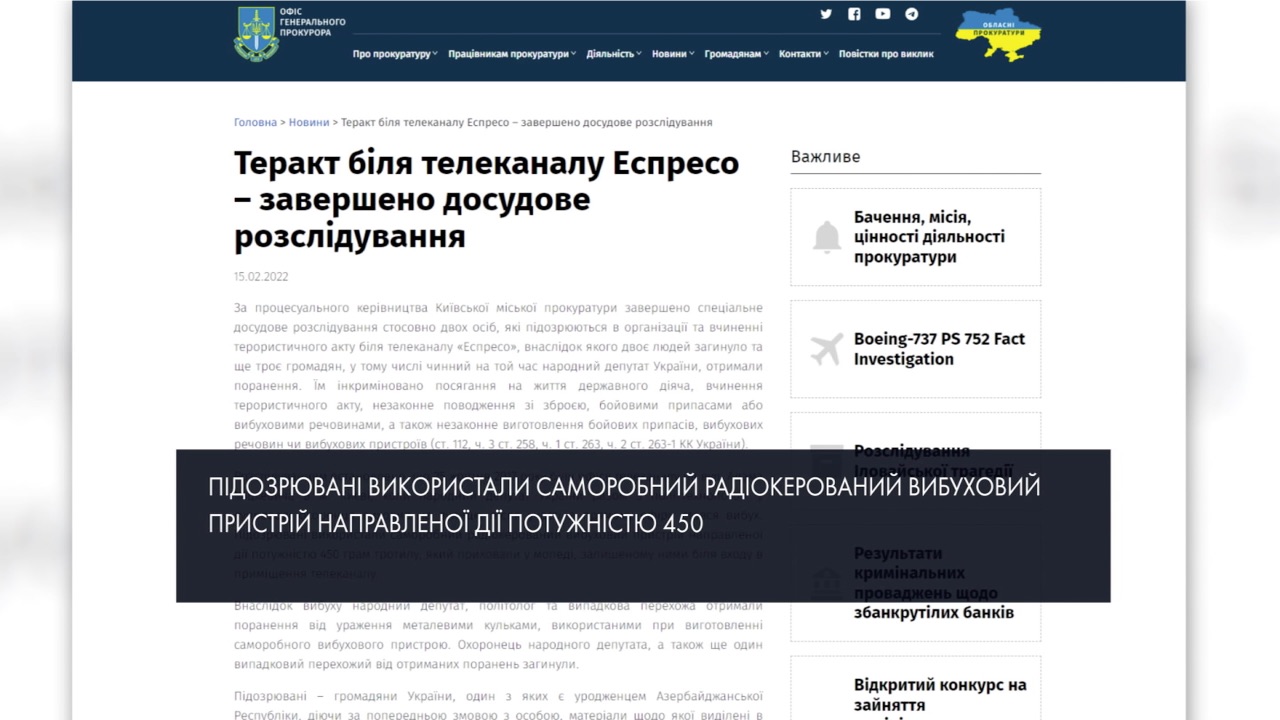Open the YouTube channel icon

883,14
